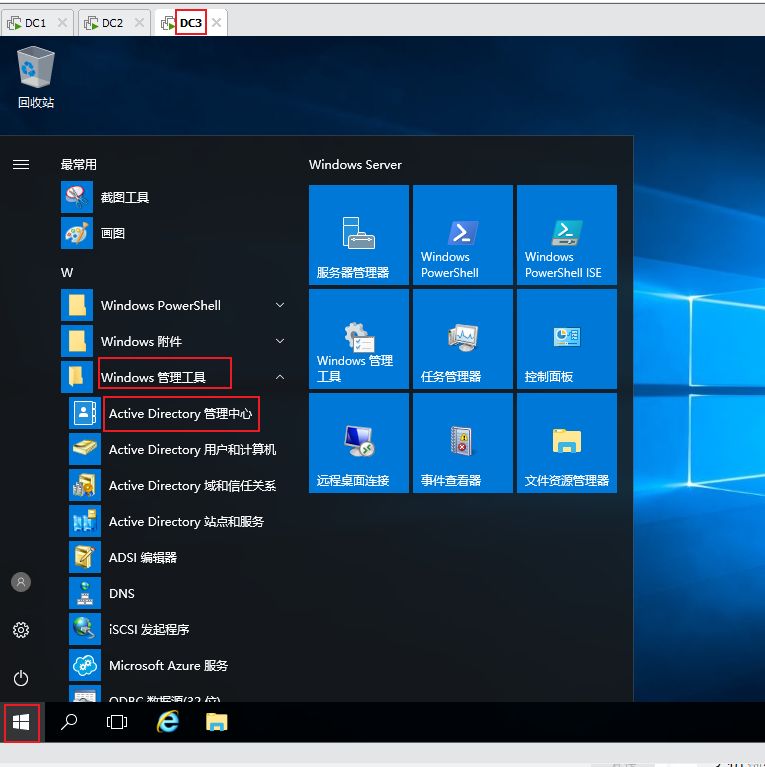Click the Windows Server group heading
This screenshot has width=765, height=767.
[x=355, y=165]
